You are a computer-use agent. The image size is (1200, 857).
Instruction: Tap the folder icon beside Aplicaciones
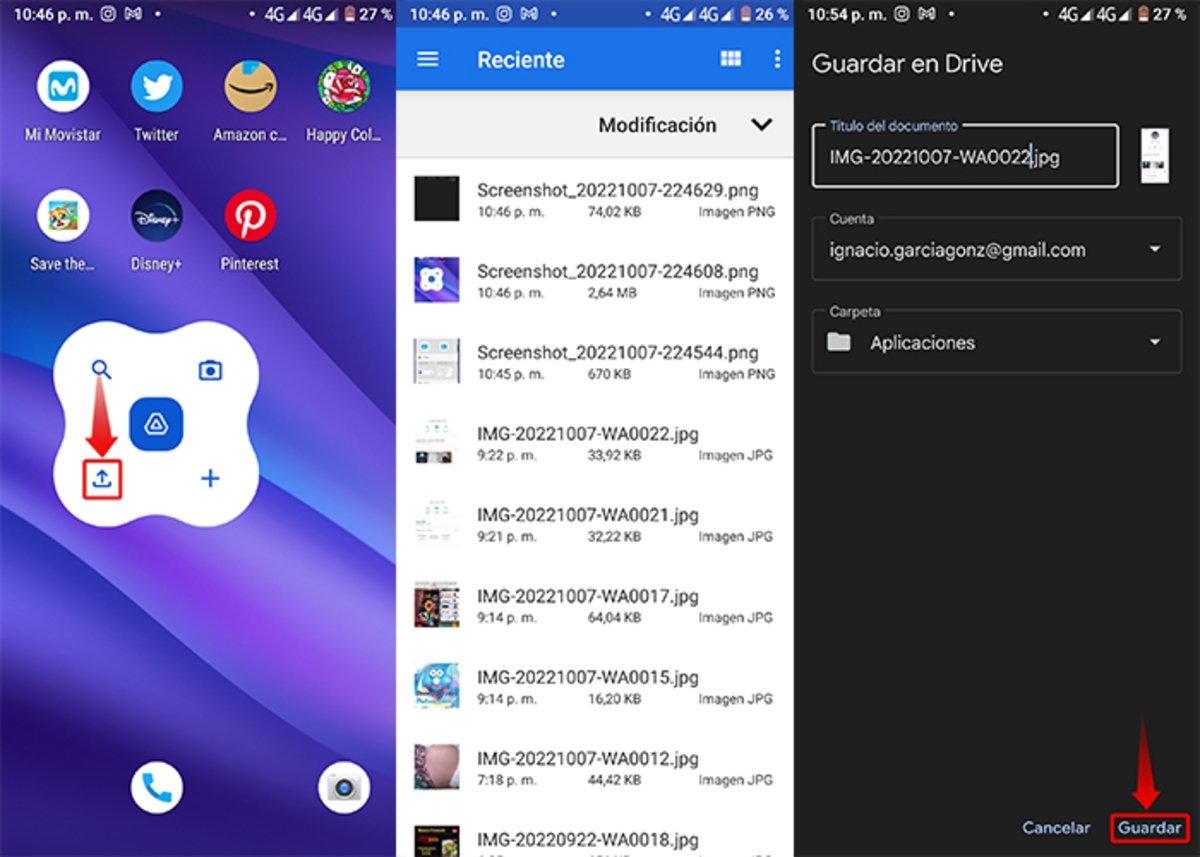[x=839, y=342]
